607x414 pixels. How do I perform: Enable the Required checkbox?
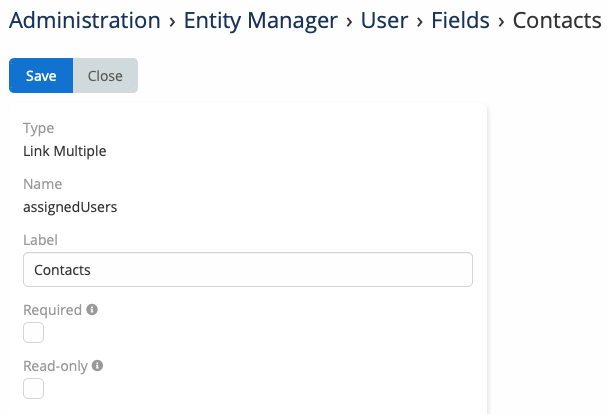(34, 333)
